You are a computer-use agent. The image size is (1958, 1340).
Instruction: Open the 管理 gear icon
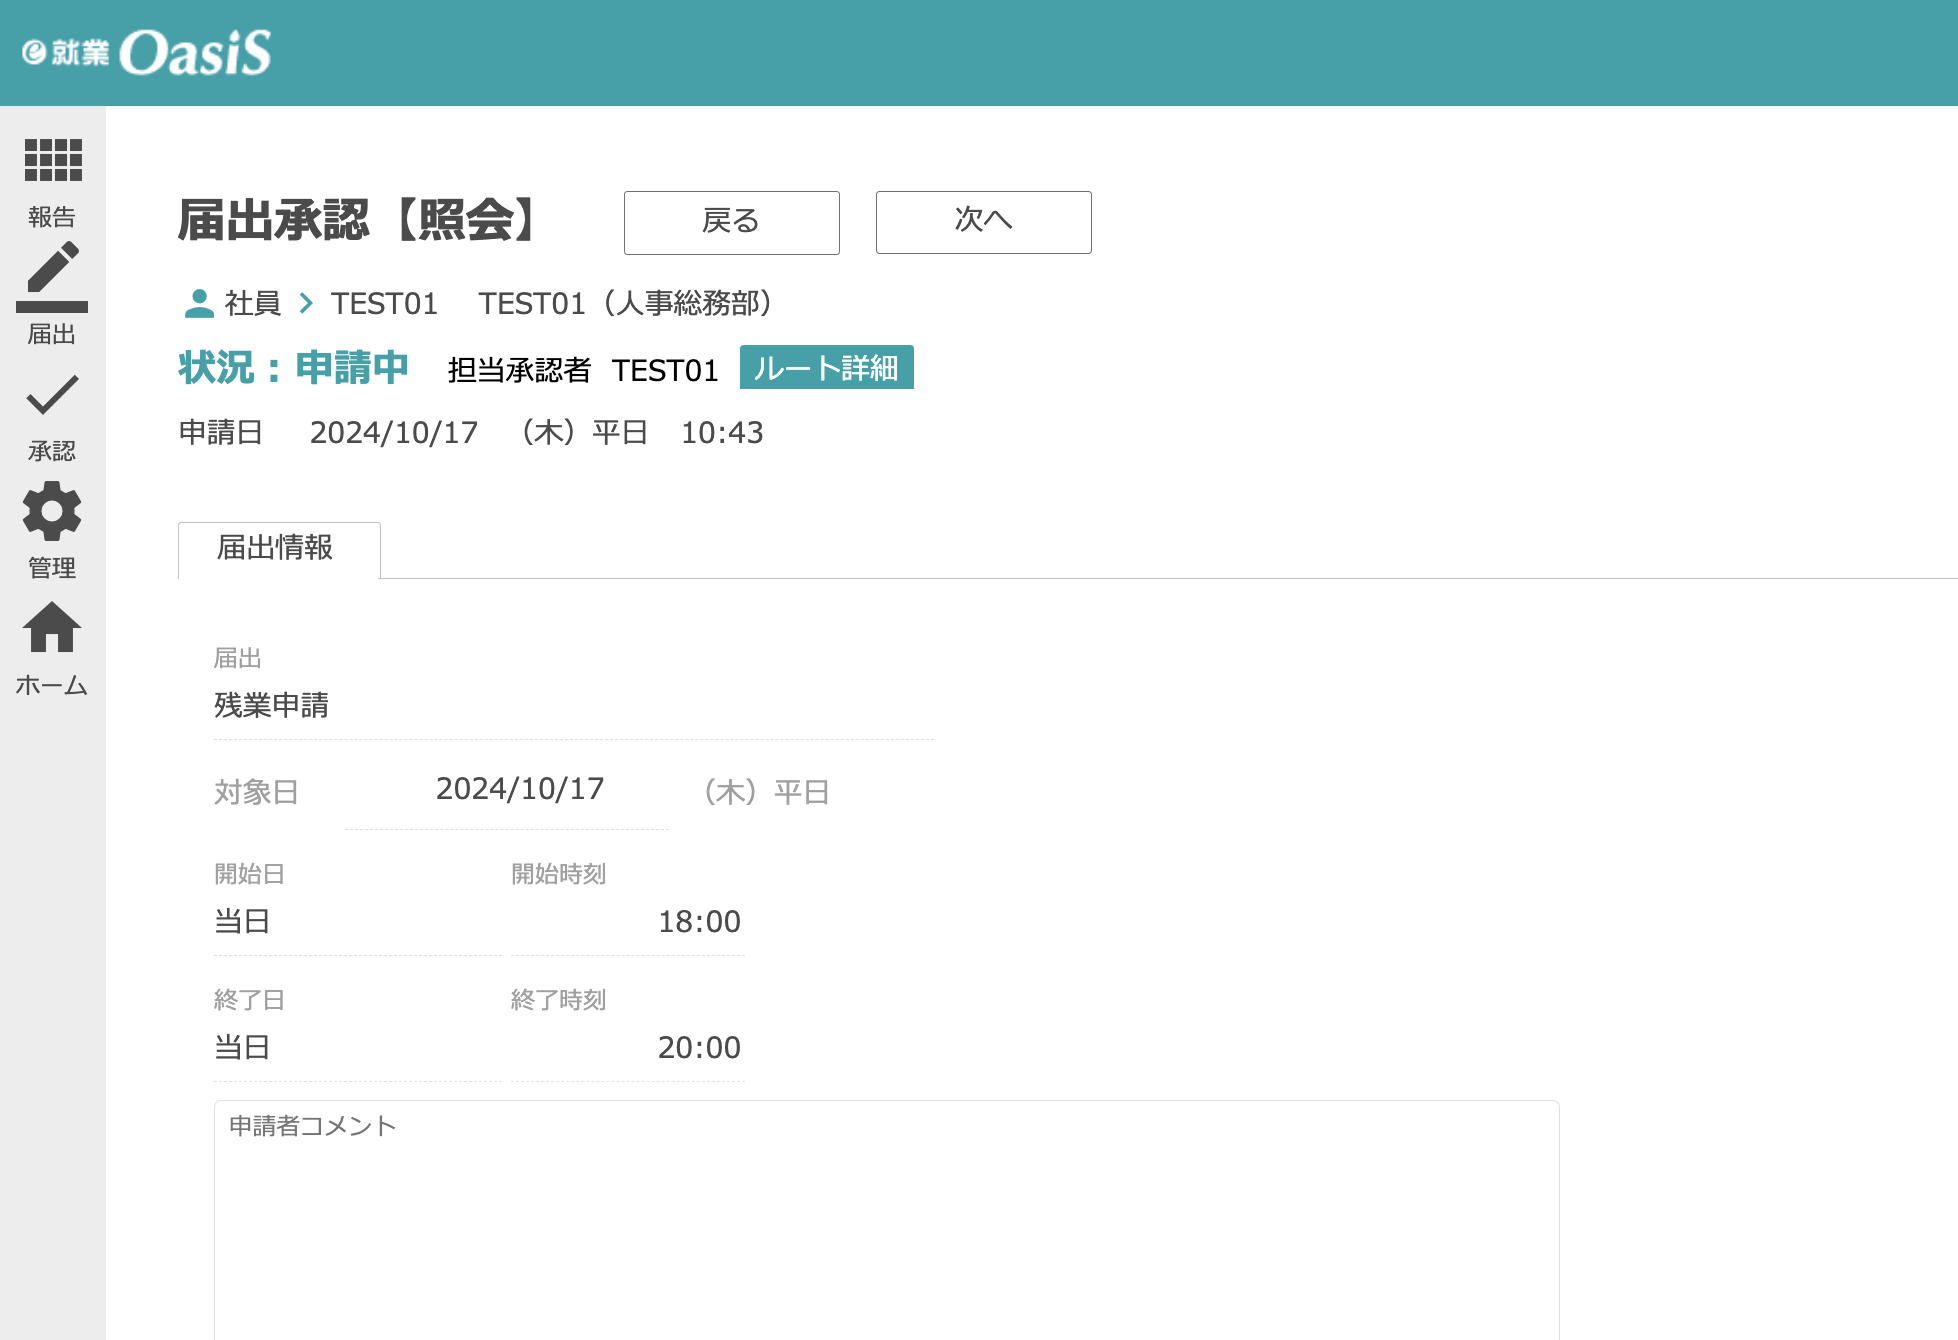tap(52, 511)
